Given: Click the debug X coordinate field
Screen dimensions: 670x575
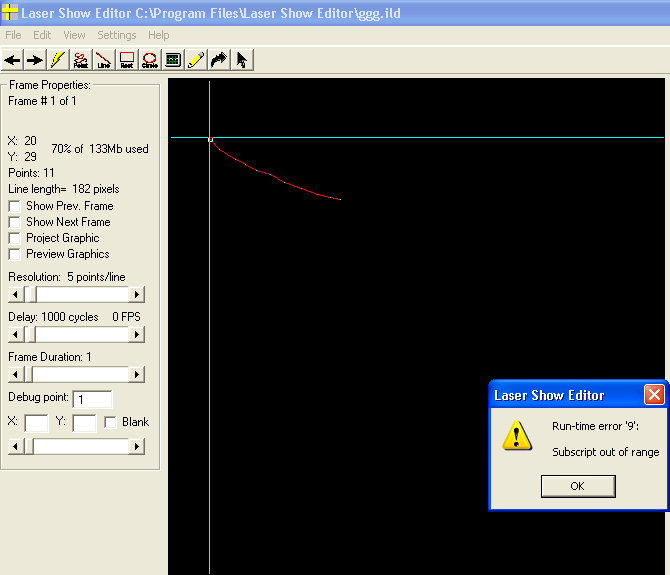Looking at the screenshot, I should (x=36, y=423).
